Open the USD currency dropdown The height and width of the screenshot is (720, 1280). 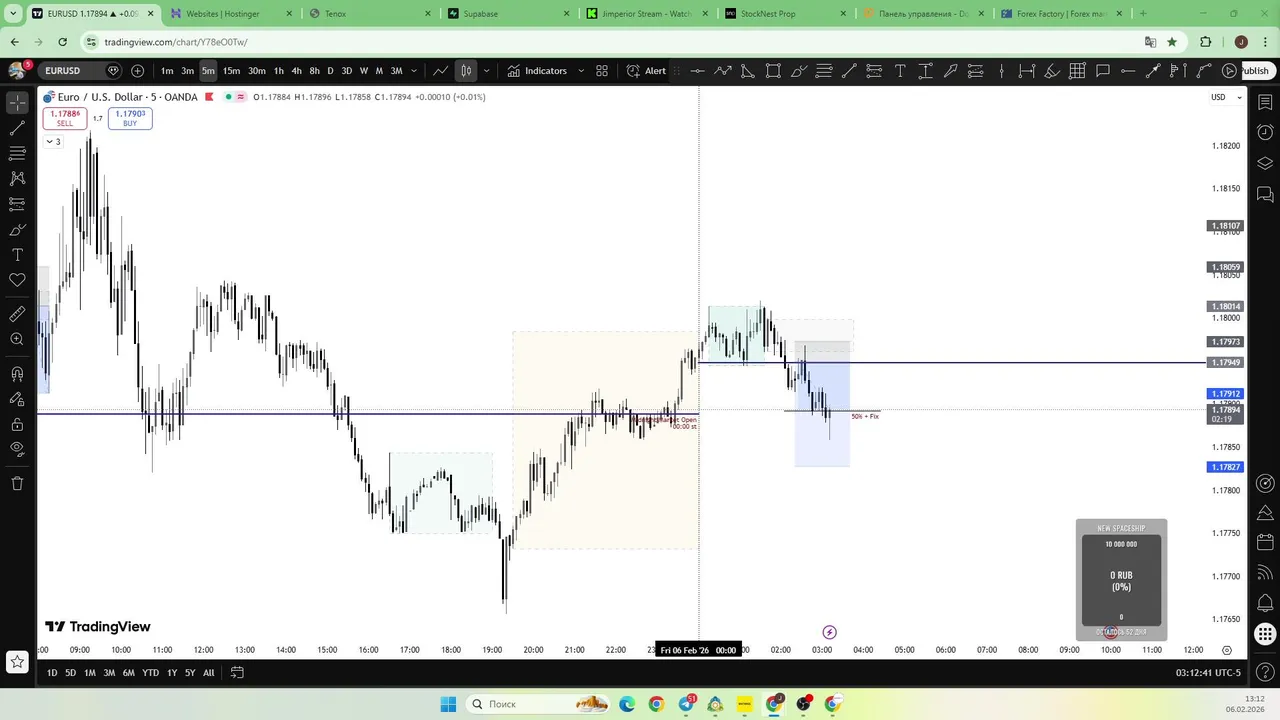coord(1226,97)
